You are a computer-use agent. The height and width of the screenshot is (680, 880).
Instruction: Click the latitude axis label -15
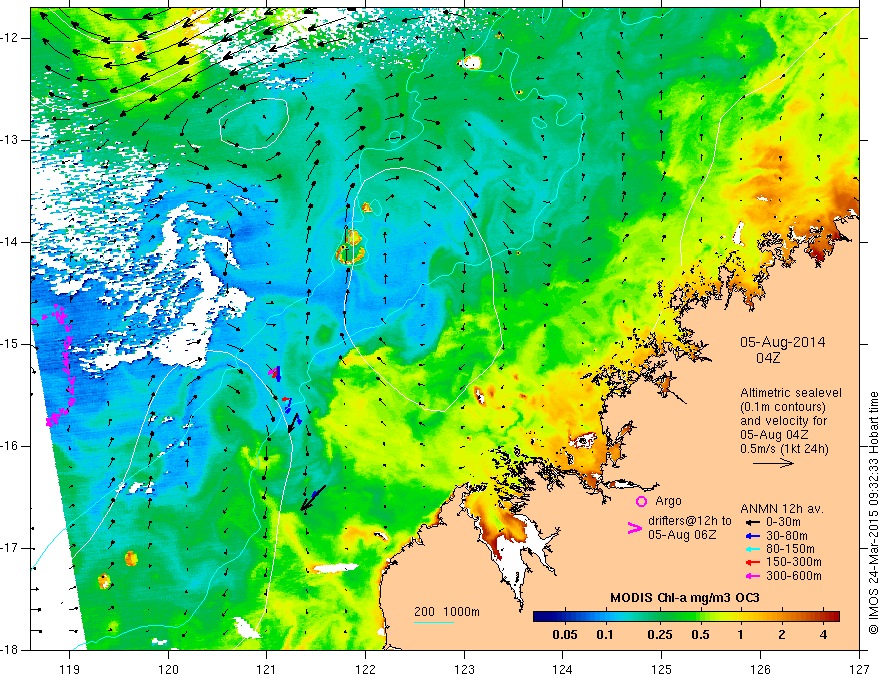coord(10,344)
